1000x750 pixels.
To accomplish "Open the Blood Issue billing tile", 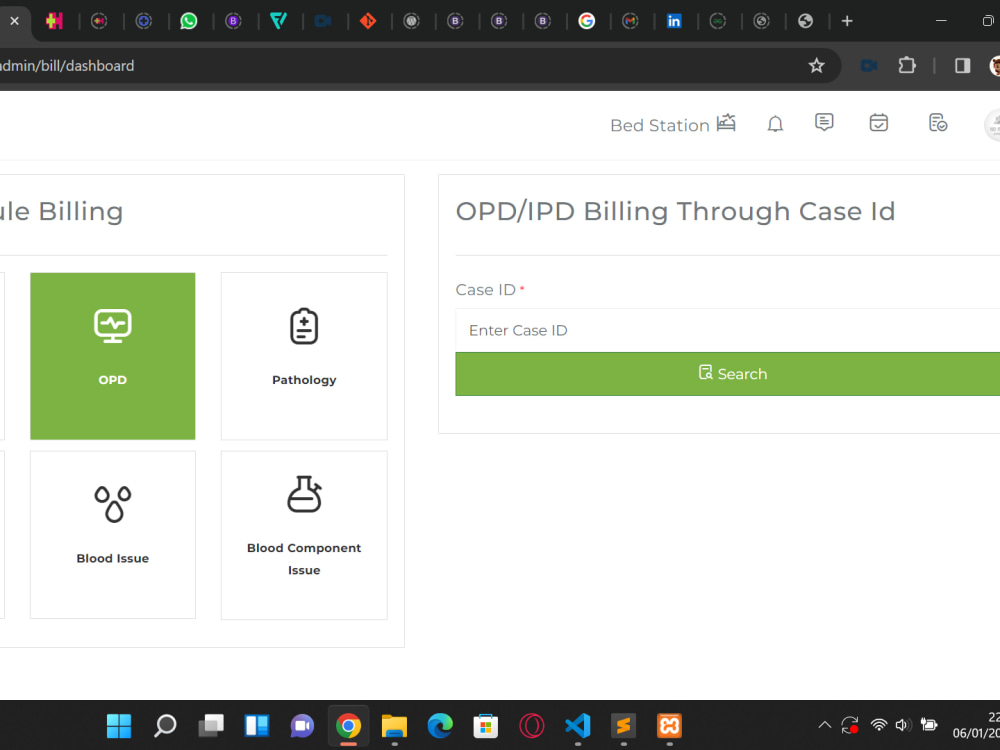I will [x=113, y=534].
